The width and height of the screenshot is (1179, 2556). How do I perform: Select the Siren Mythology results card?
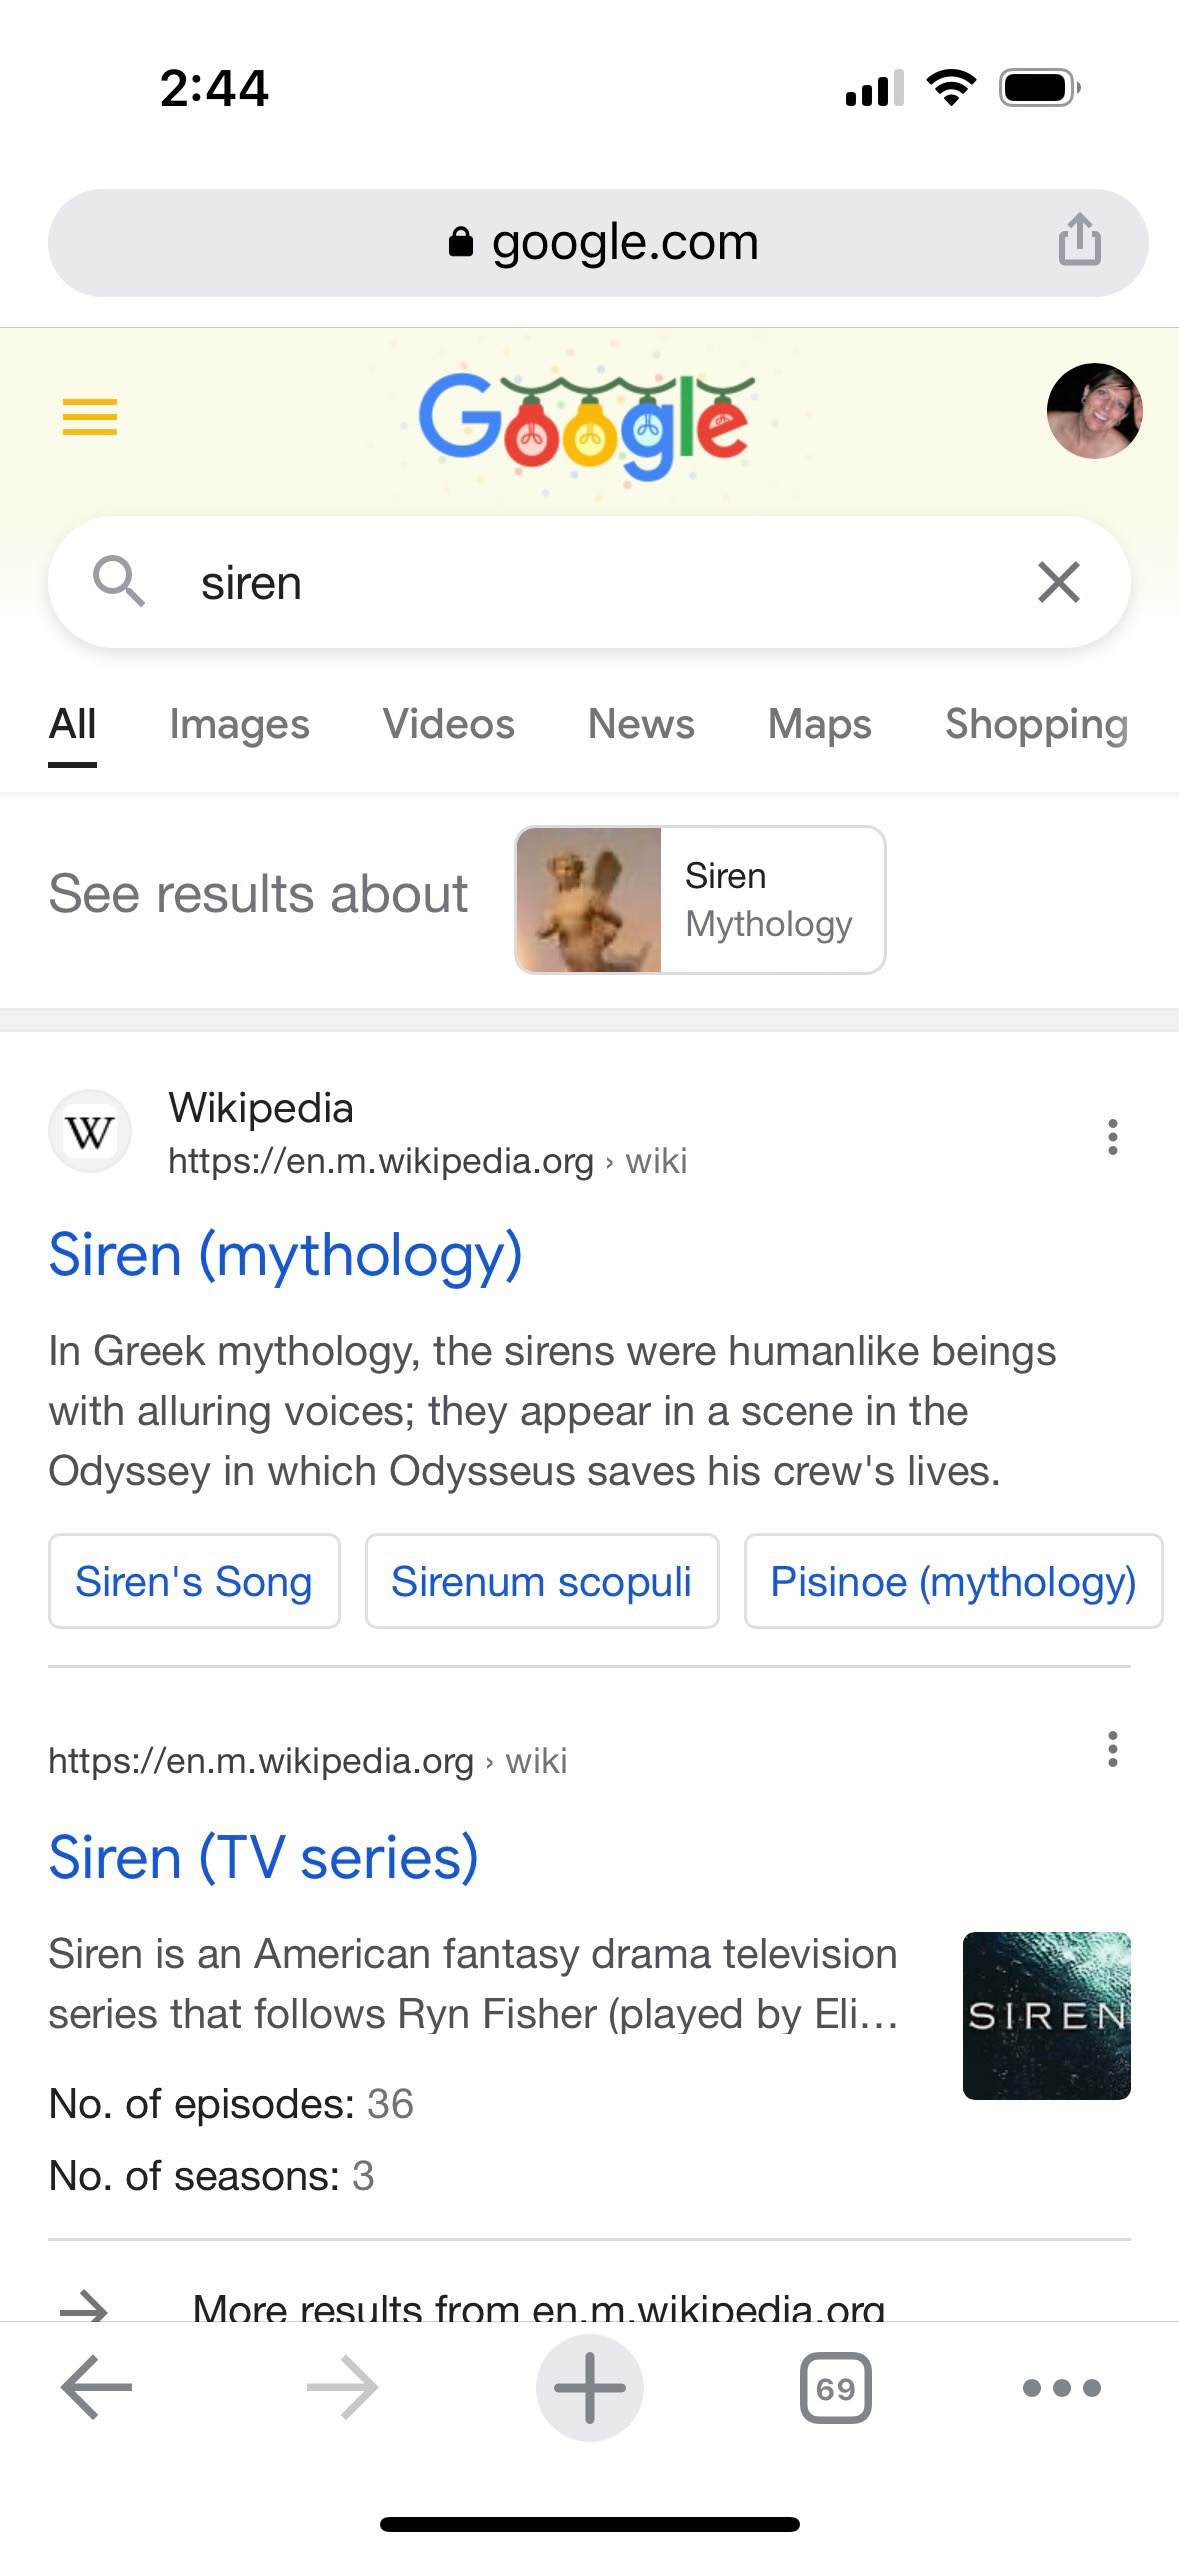pyautogui.click(x=700, y=899)
